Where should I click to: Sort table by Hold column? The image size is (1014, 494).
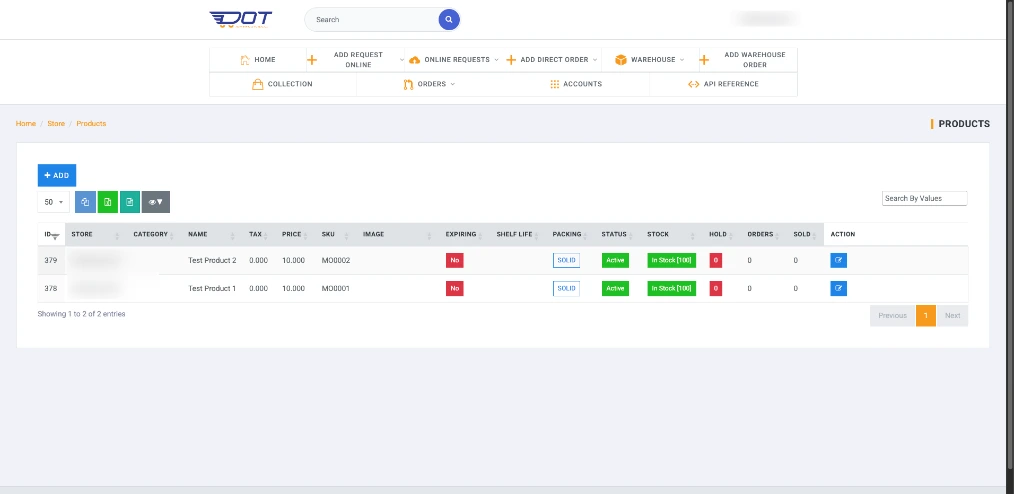722,234
